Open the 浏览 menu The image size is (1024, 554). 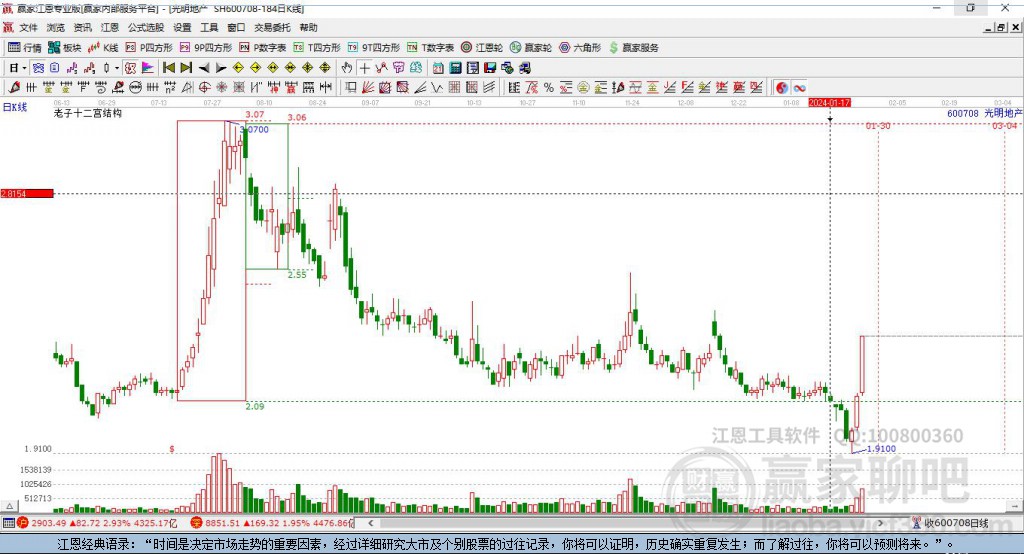pos(56,27)
